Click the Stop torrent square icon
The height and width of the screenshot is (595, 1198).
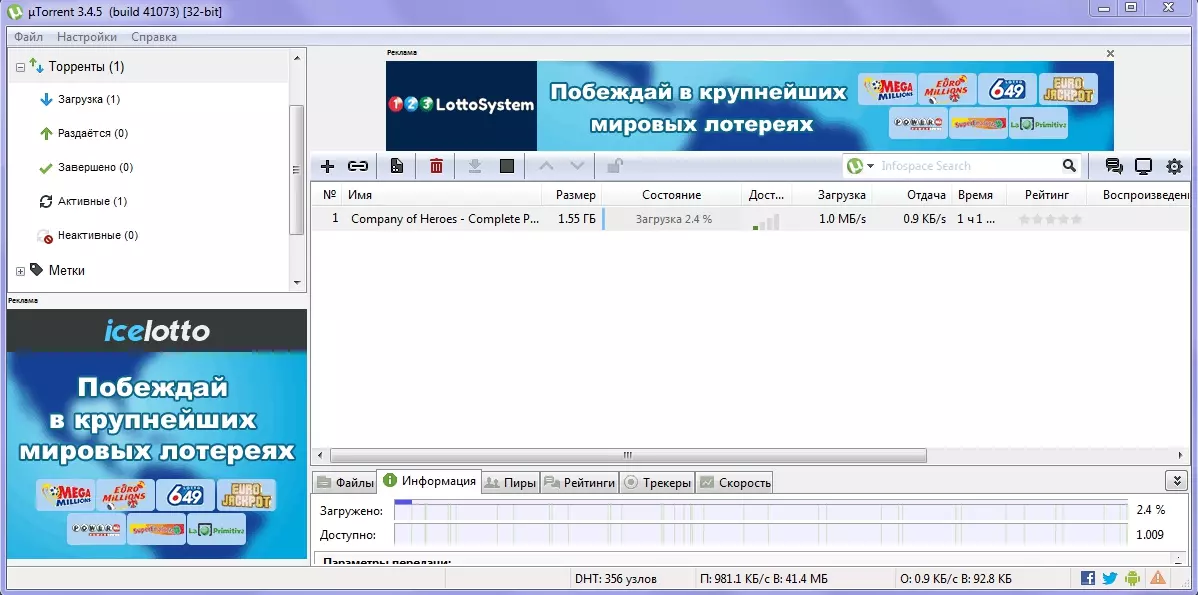[507, 166]
